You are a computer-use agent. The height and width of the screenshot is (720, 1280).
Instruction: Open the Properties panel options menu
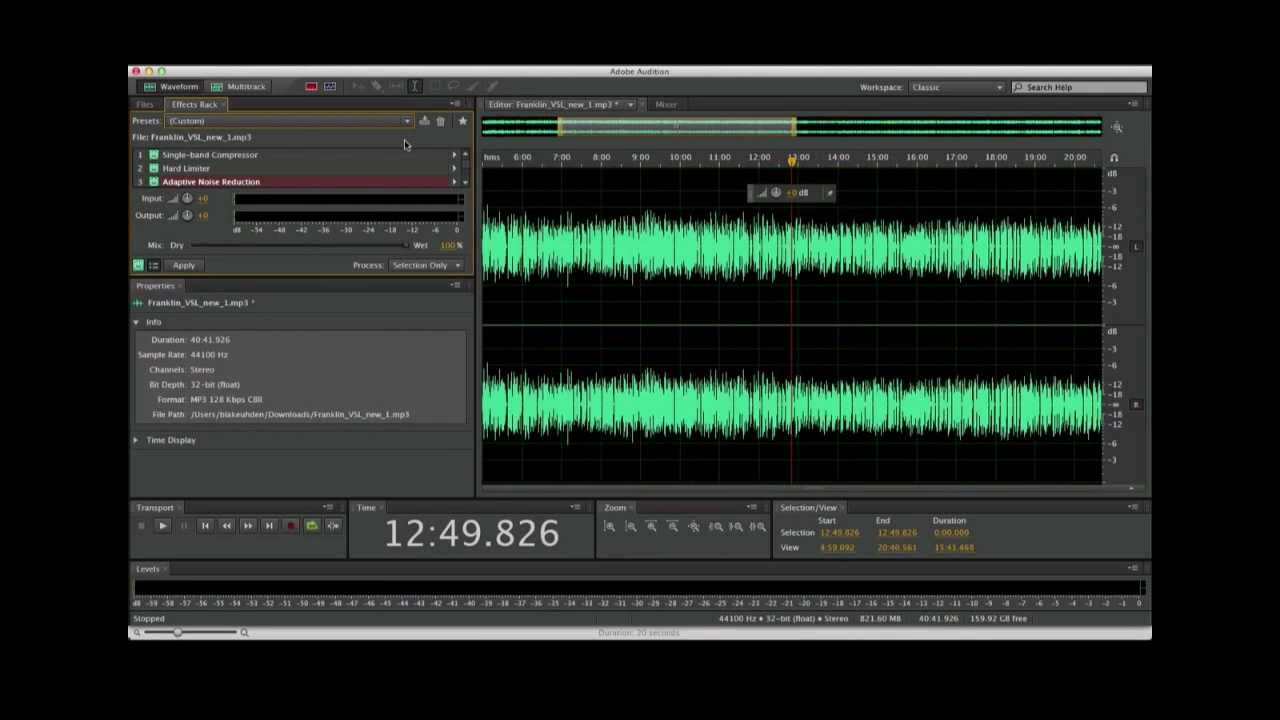[x=456, y=286]
